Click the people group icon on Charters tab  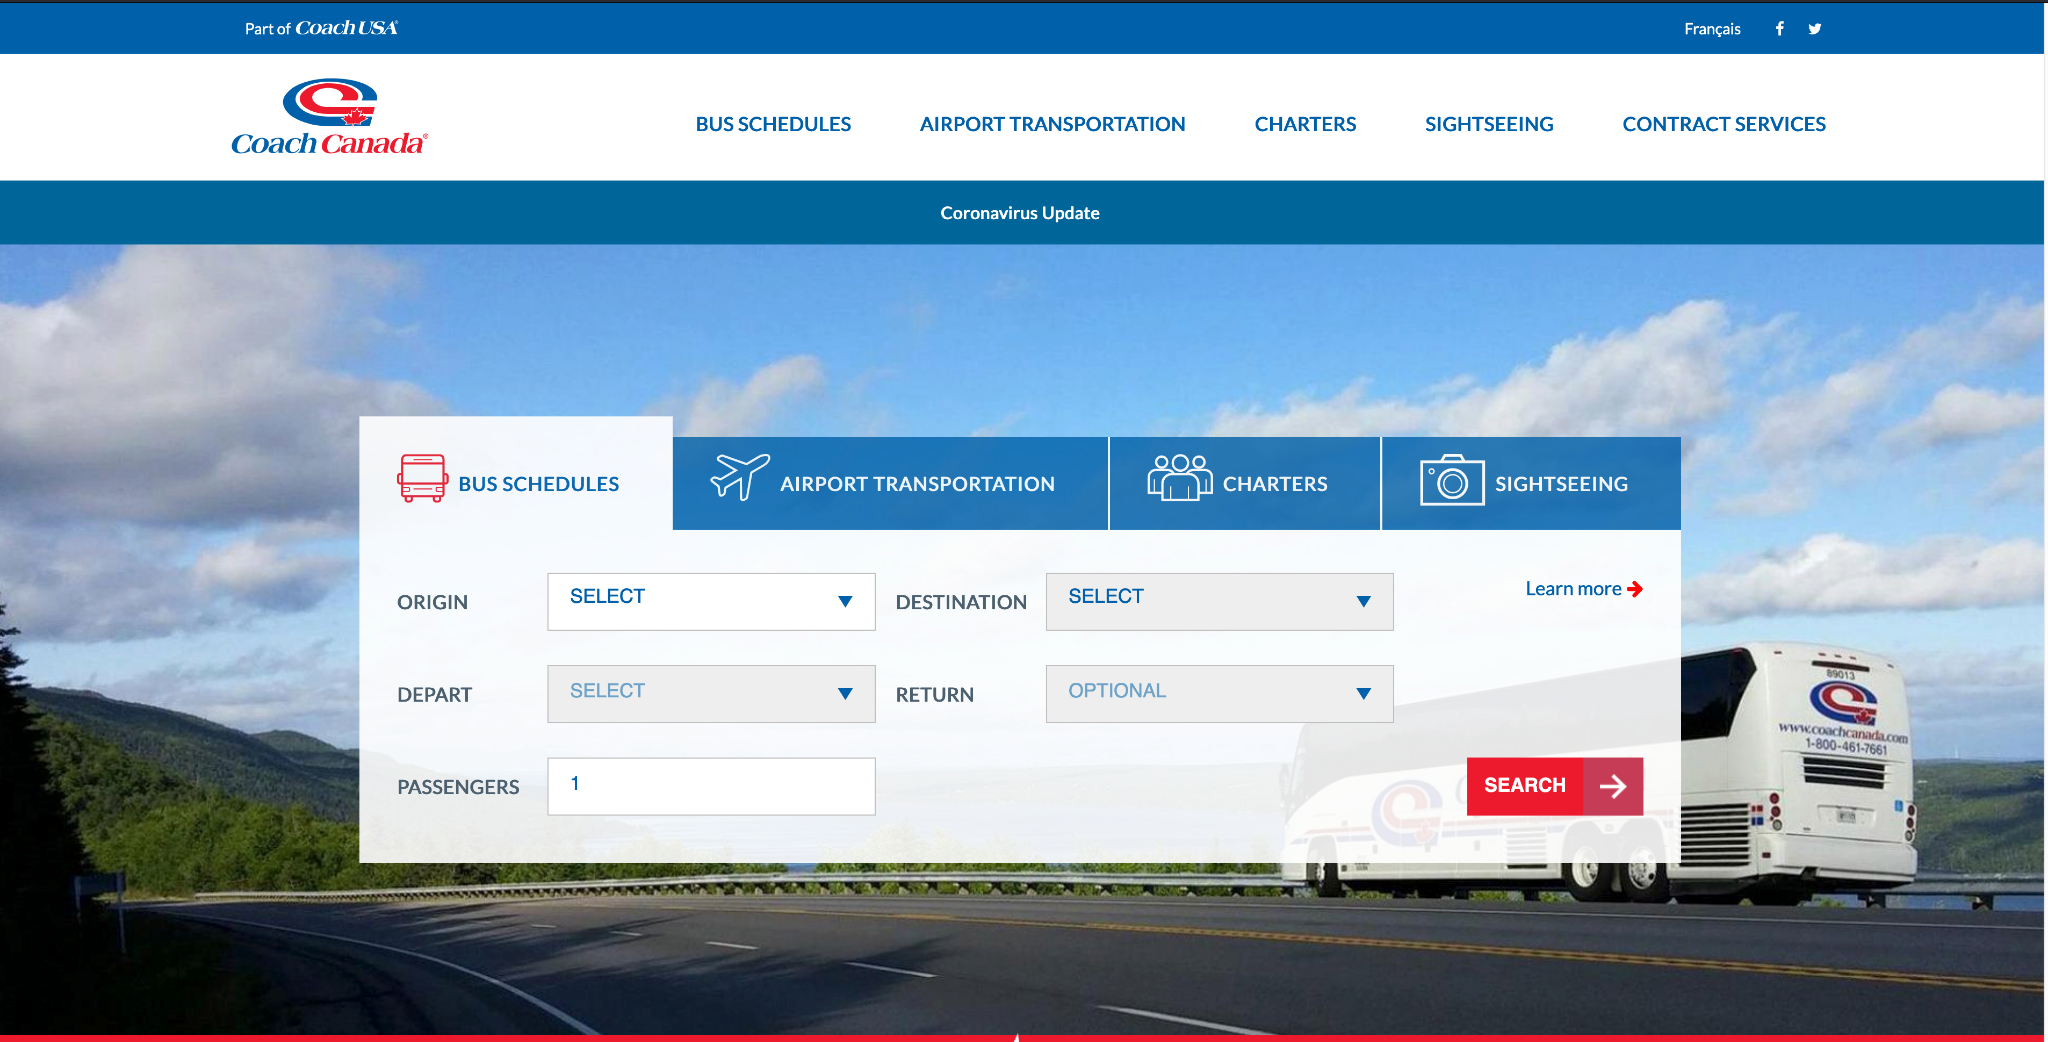point(1181,479)
